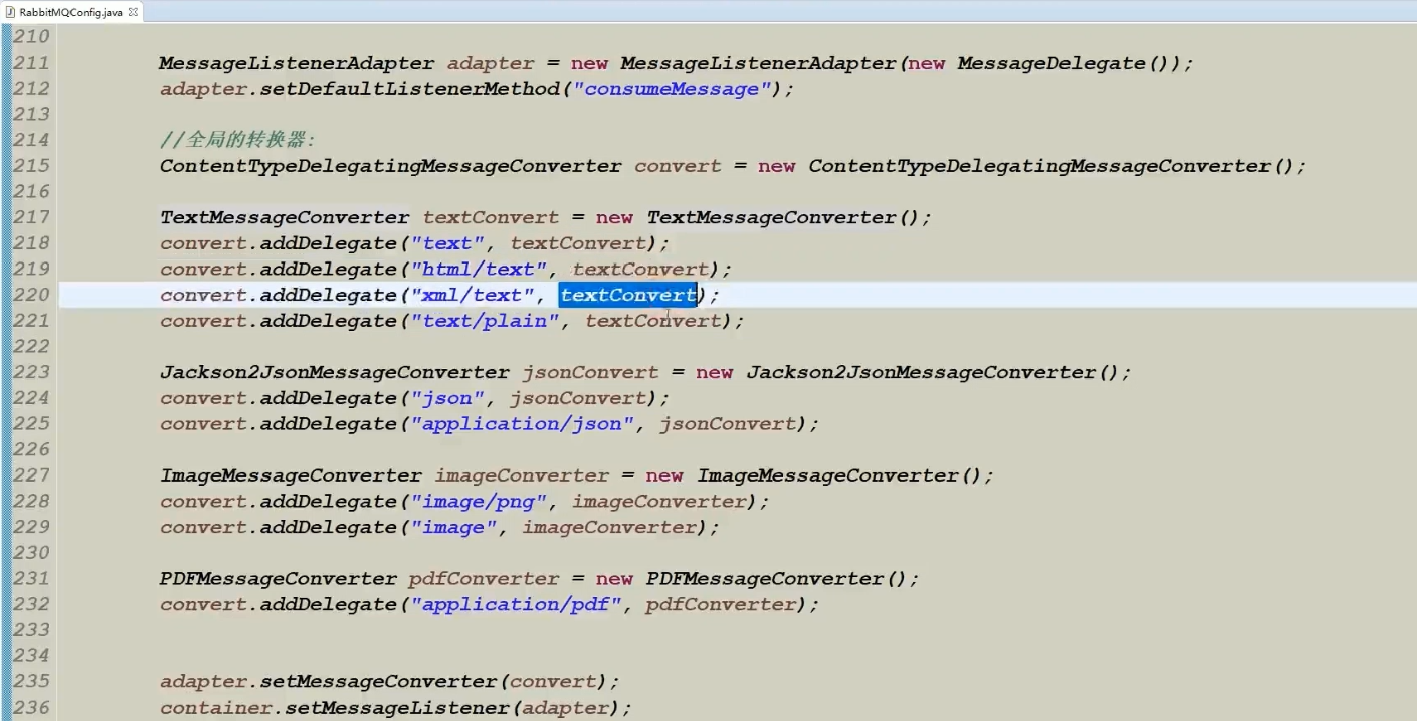This screenshot has height=721, width=1417.
Task: Click the ContentTypeDelegatingMessageConverter constructor on line 215
Action: click(x=1038, y=166)
